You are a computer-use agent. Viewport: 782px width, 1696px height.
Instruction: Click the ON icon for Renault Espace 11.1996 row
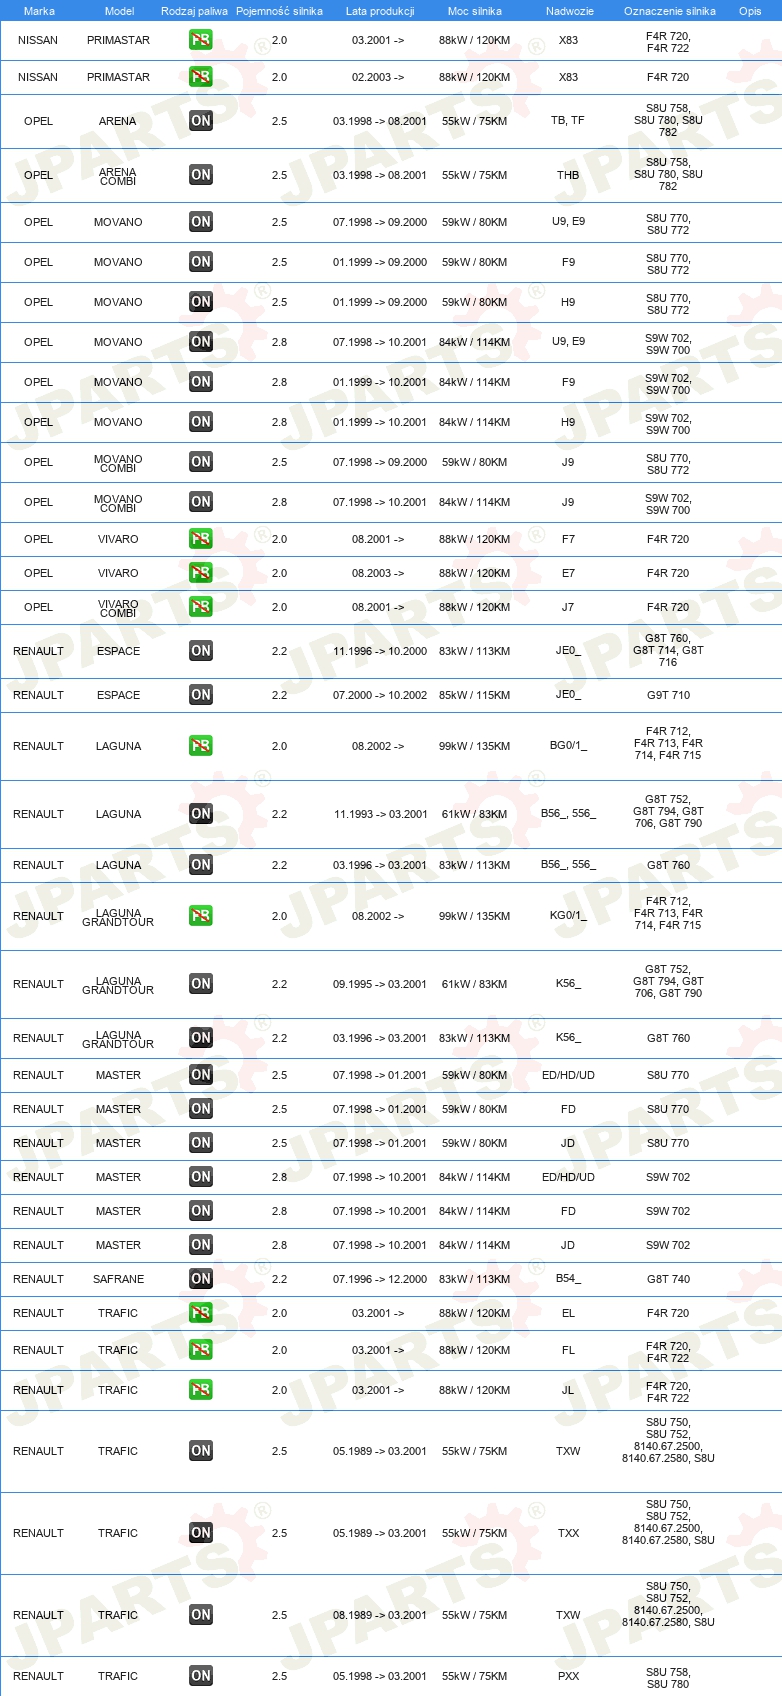[201, 651]
